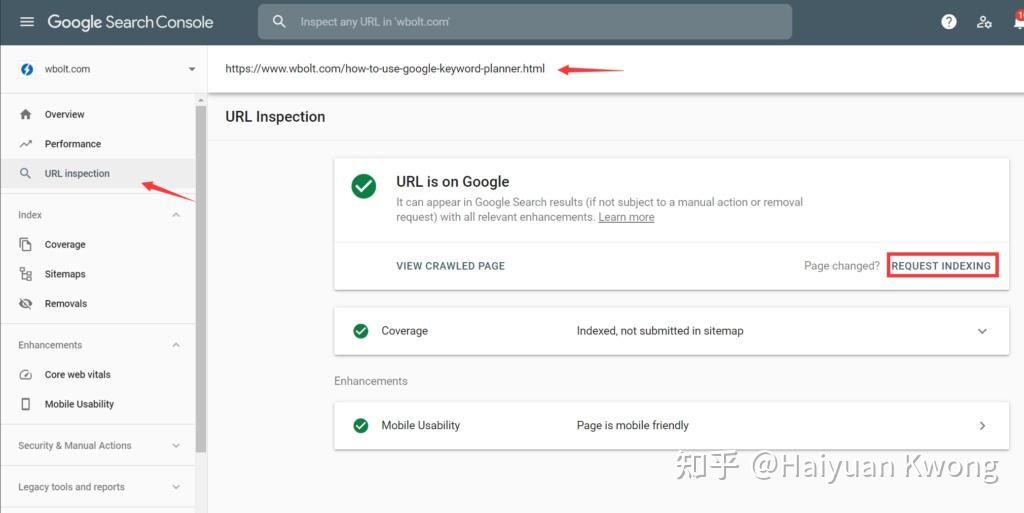Collapse the Index section
The image size is (1024, 513).
click(x=176, y=215)
